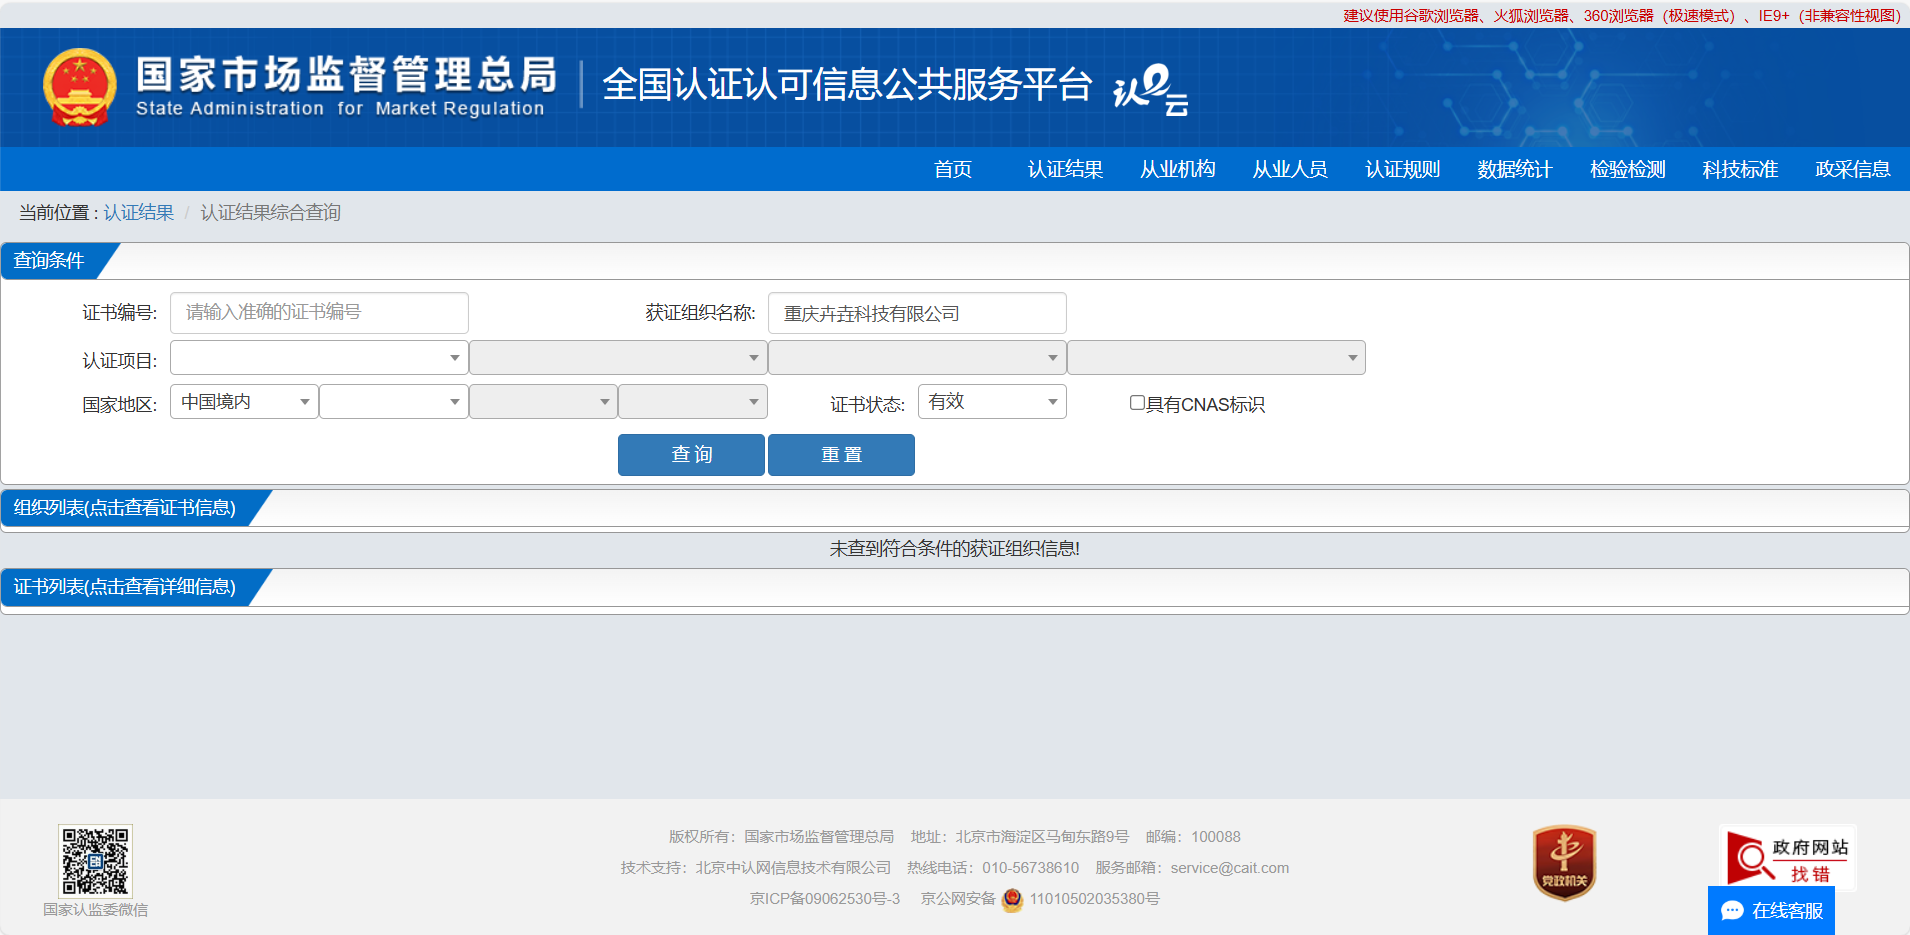Open the 认证结果 nav menu
This screenshot has height=935, width=1910.
point(1065,169)
